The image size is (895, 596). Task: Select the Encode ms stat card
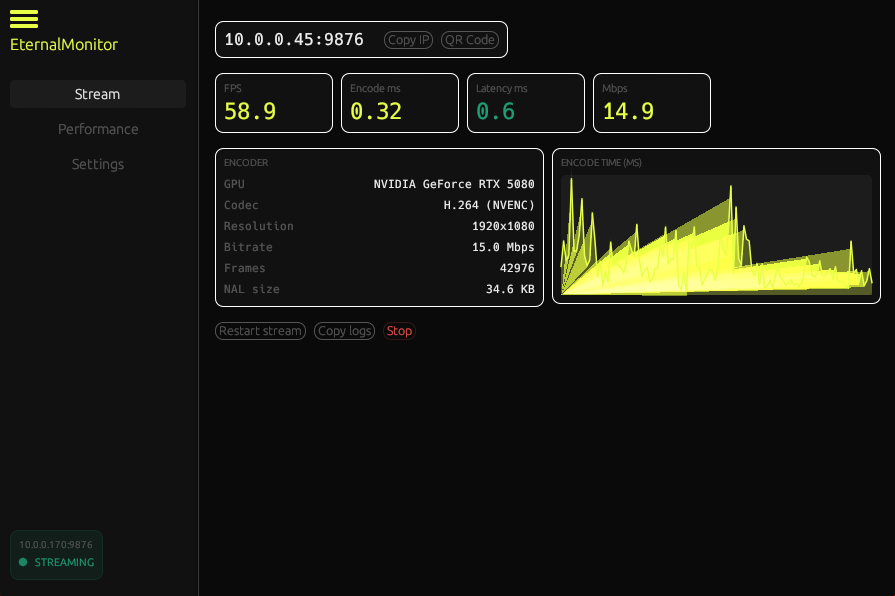399,103
